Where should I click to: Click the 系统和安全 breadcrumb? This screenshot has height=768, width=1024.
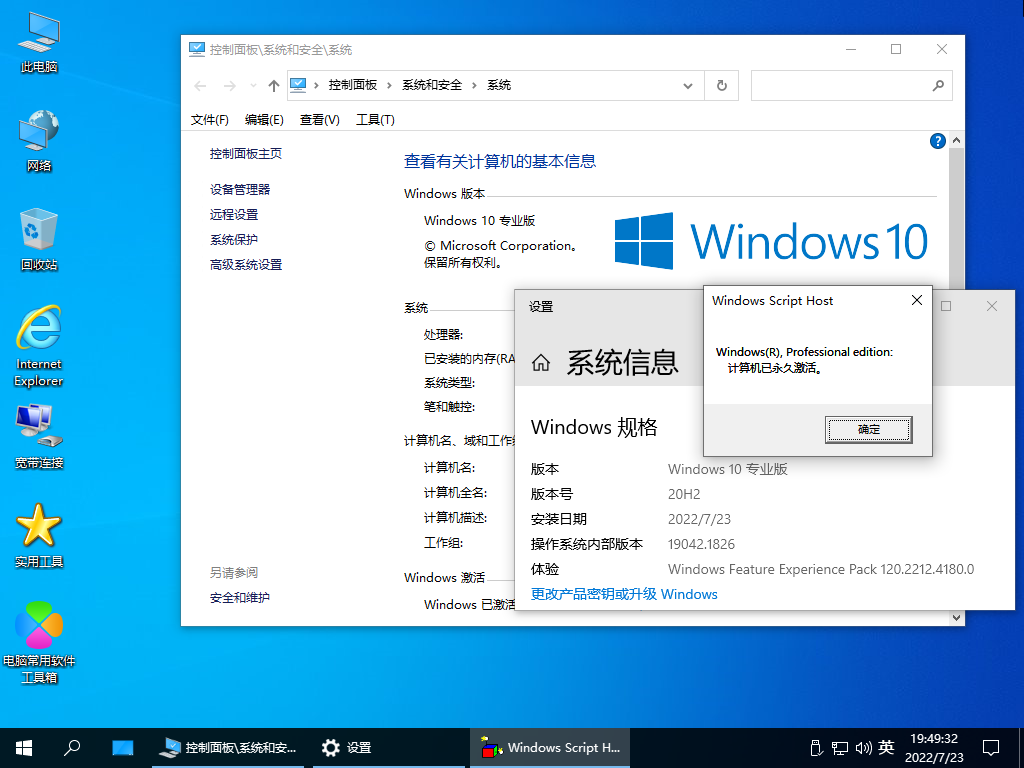[432, 86]
